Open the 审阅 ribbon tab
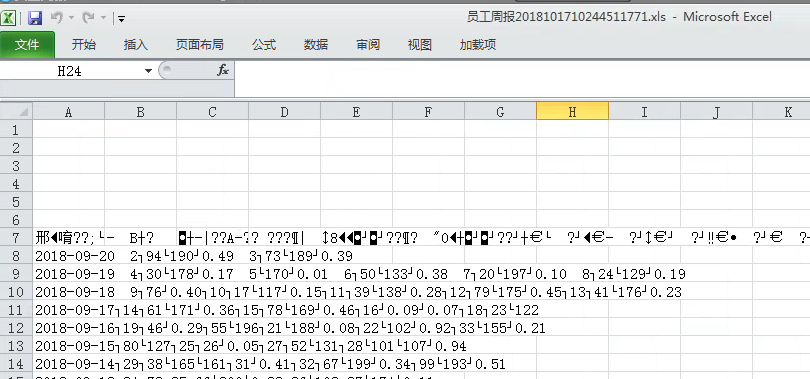The width and height of the screenshot is (810, 379). [x=368, y=45]
